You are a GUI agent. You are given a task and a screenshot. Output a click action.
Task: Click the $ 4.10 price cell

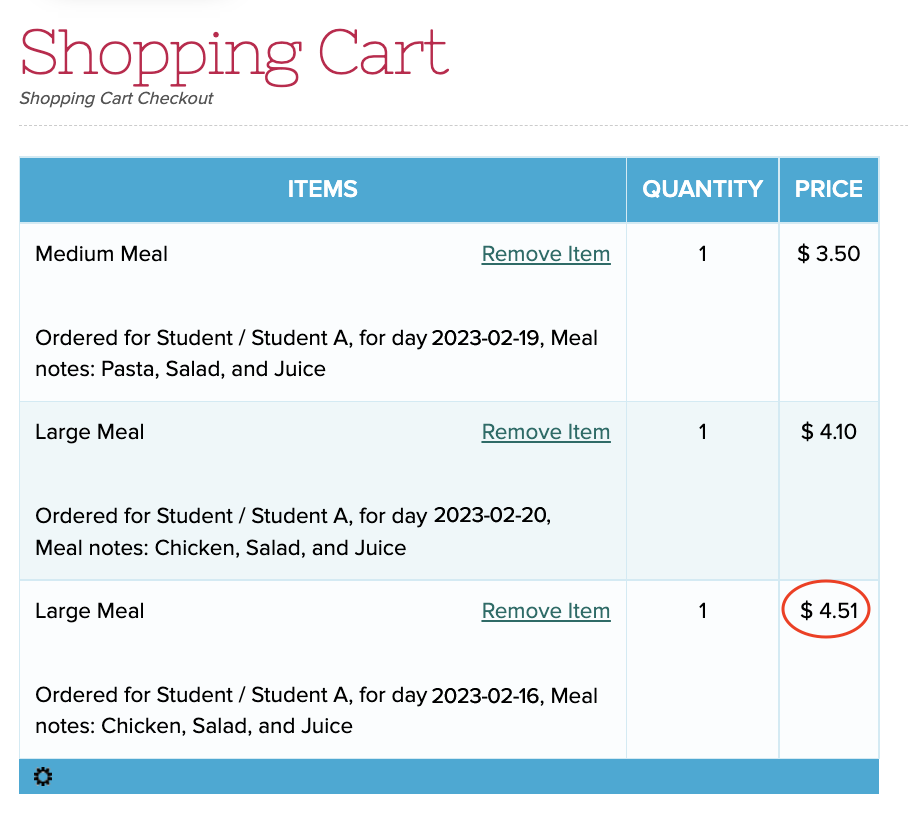tap(829, 431)
